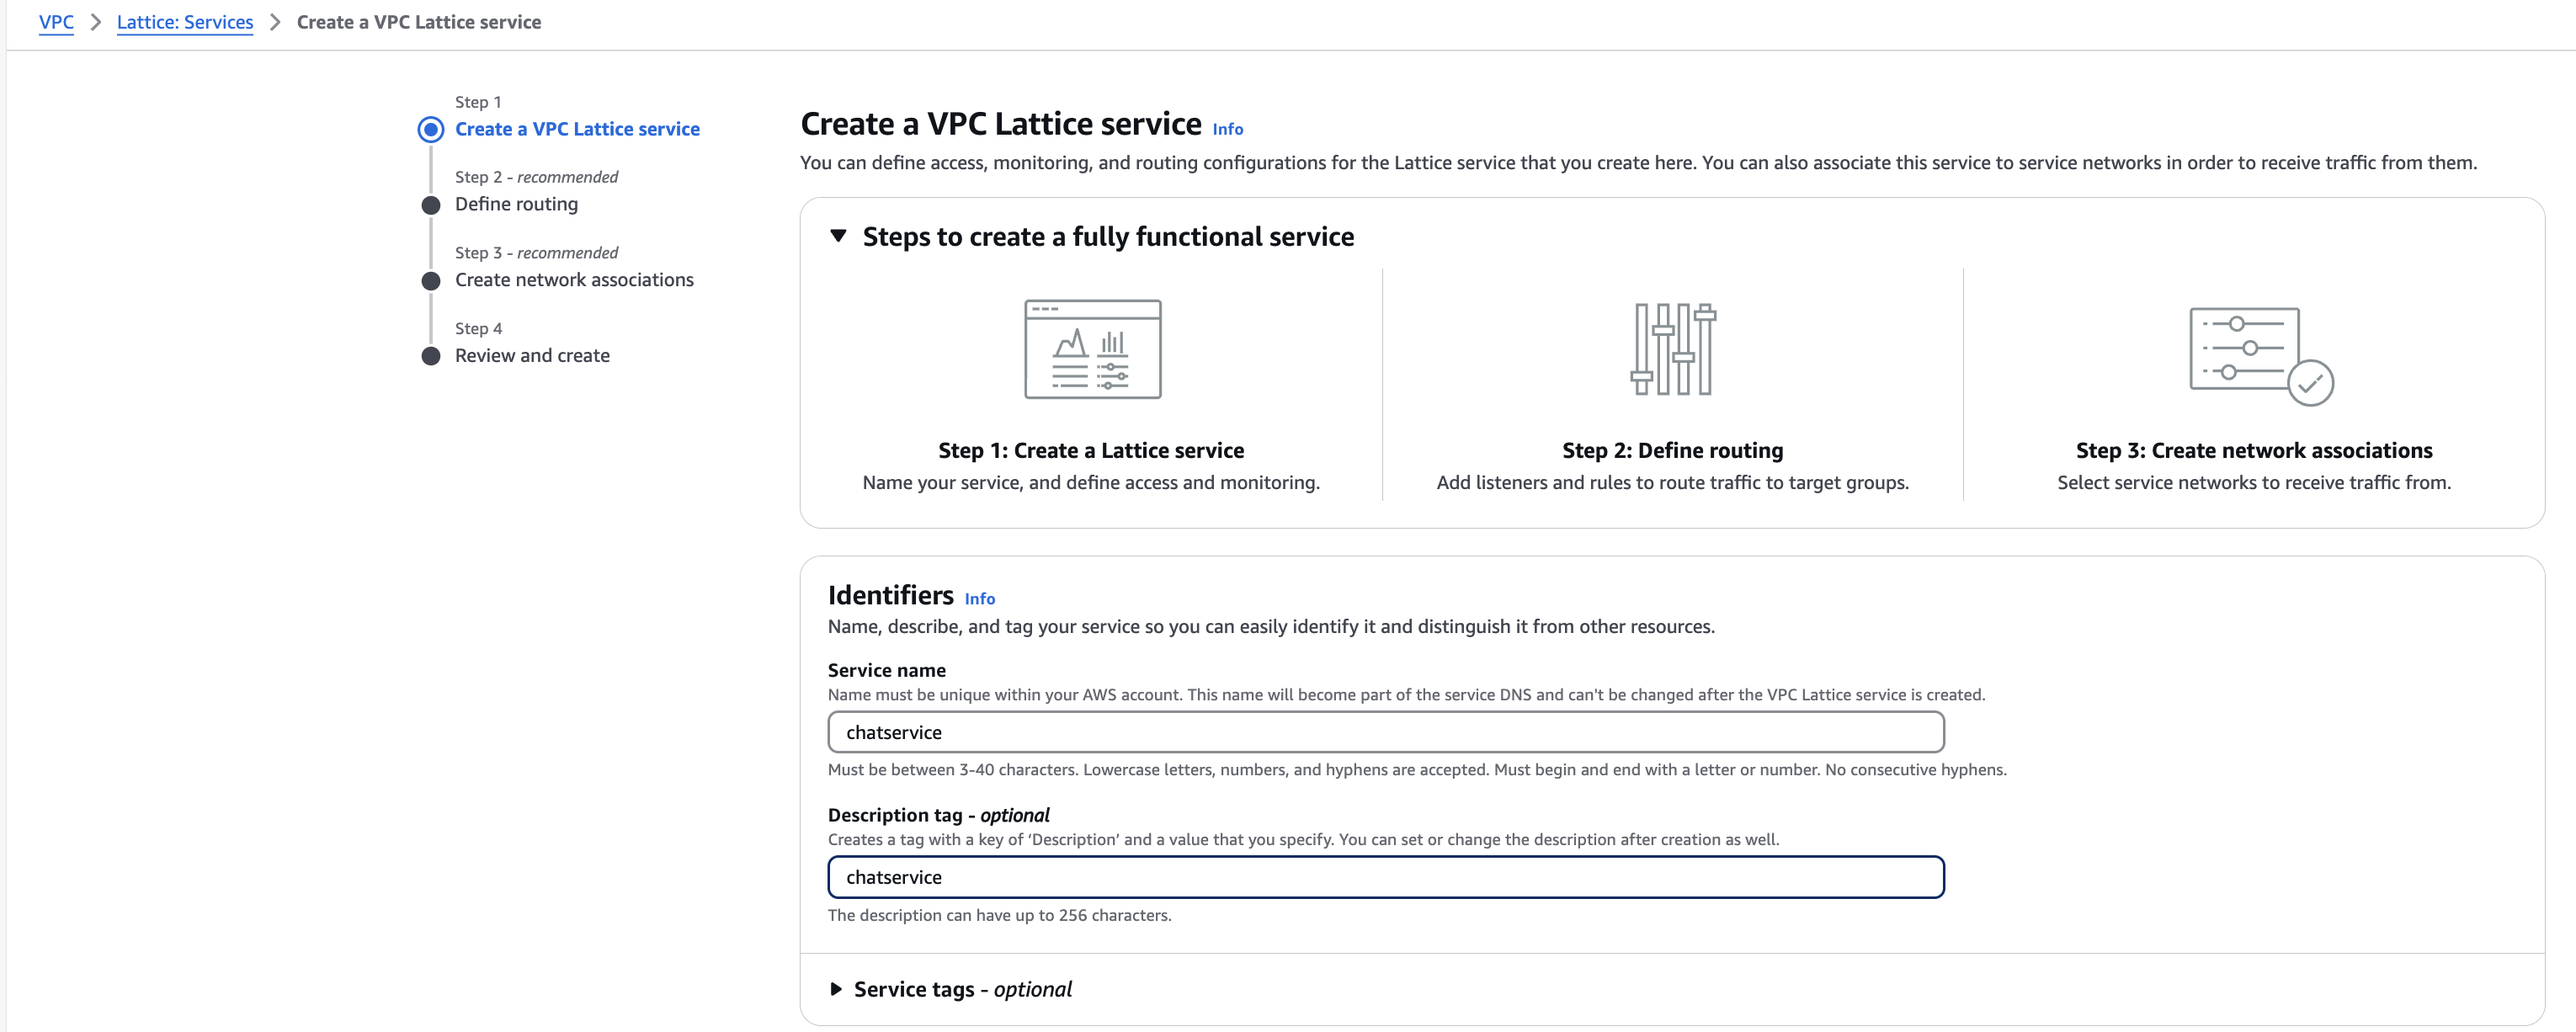Select Create network associations wizard step

[574, 280]
